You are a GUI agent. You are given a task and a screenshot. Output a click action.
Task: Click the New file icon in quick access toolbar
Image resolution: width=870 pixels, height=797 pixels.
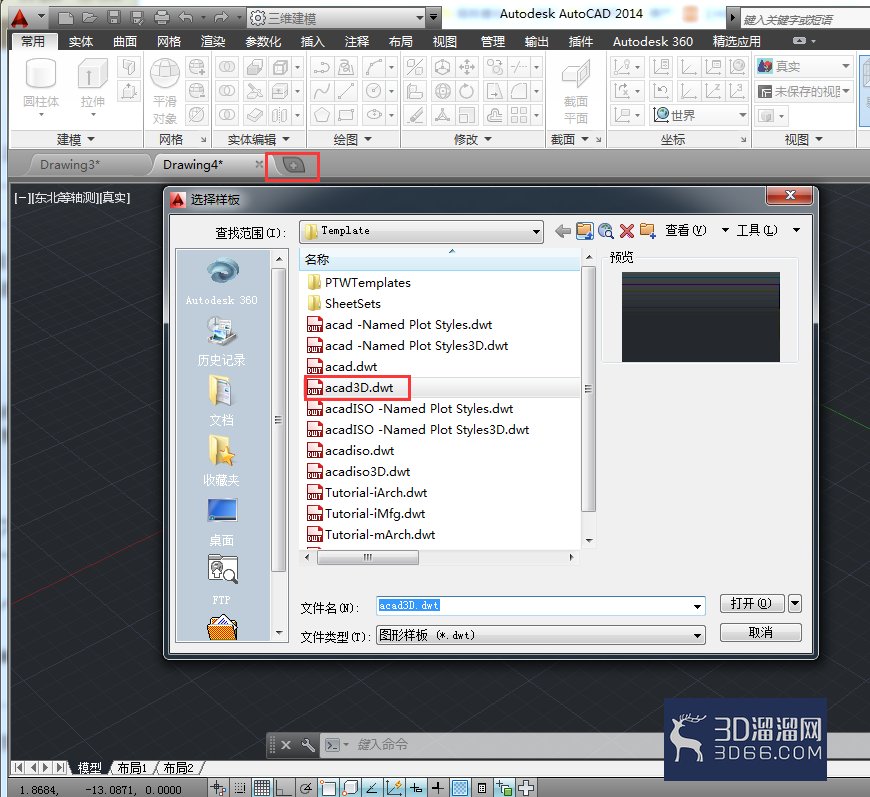point(66,18)
